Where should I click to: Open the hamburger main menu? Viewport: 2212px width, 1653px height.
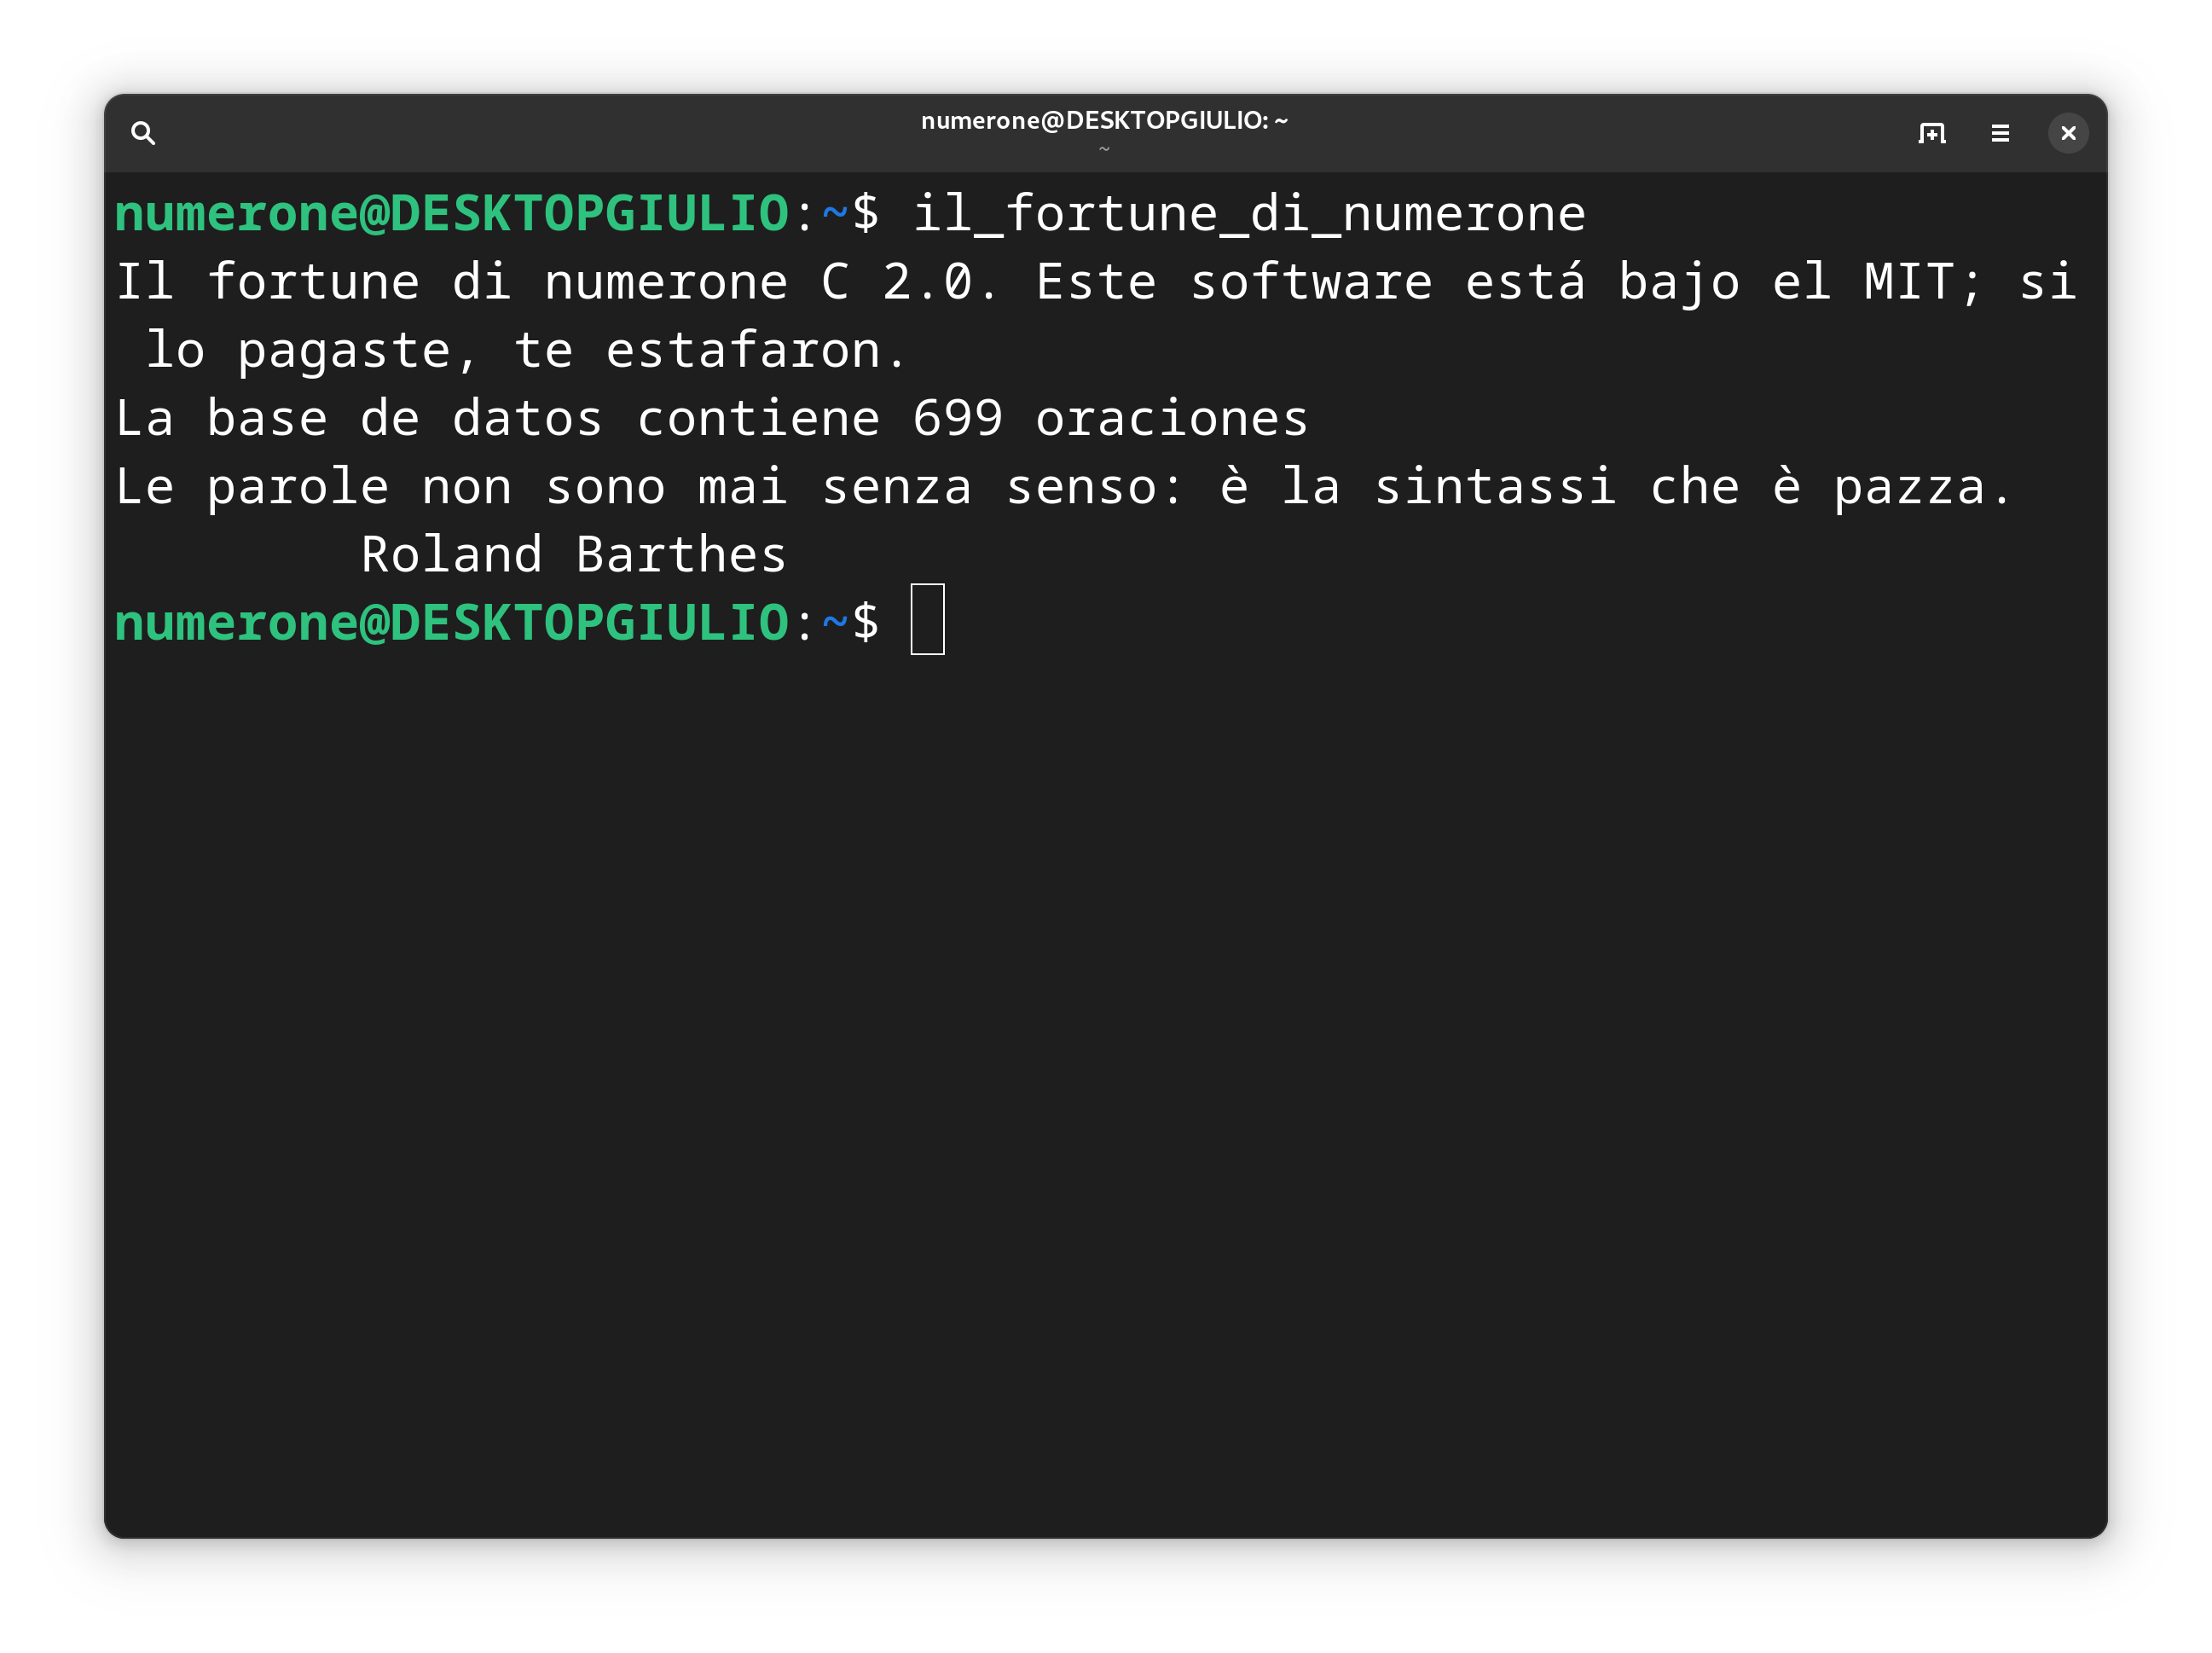[2000, 133]
